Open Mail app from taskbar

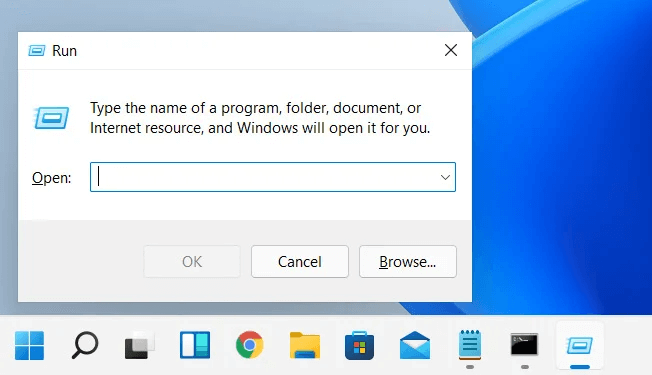point(415,345)
